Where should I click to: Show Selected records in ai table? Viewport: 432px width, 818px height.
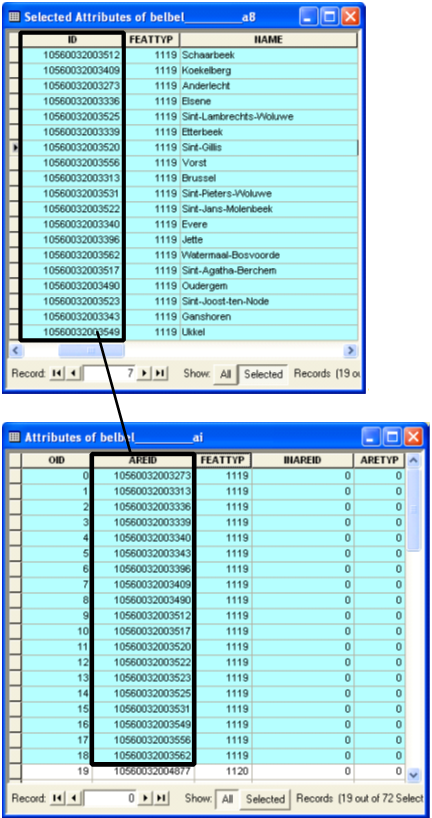click(265, 799)
